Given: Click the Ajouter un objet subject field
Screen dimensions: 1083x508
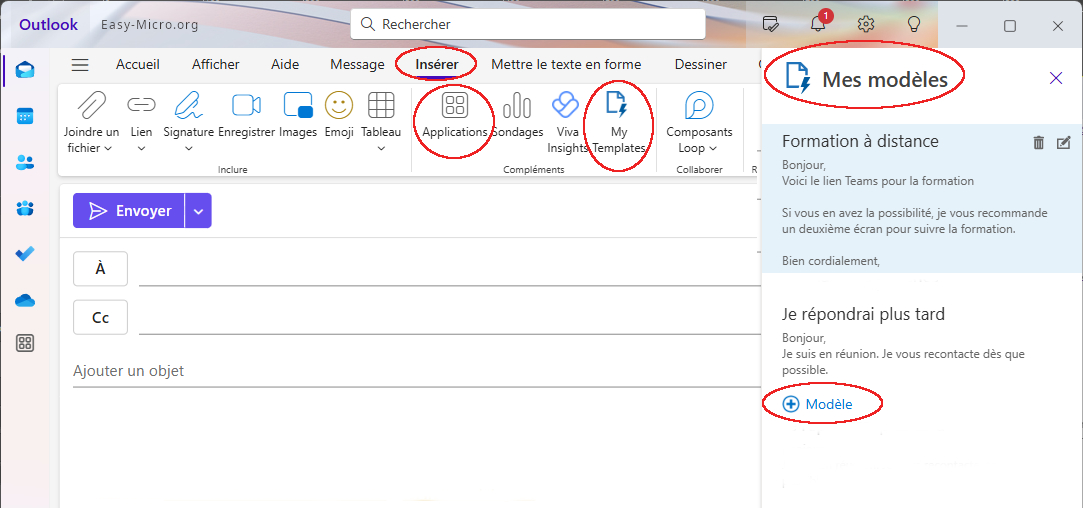Looking at the screenshot, I should (414, 371).
